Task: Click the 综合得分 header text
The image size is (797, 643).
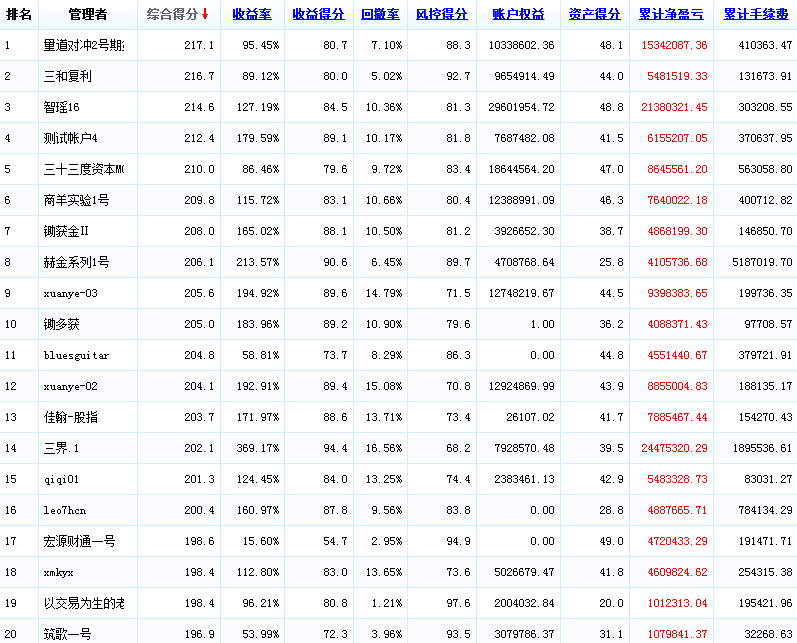Action: tap(172, 15)
